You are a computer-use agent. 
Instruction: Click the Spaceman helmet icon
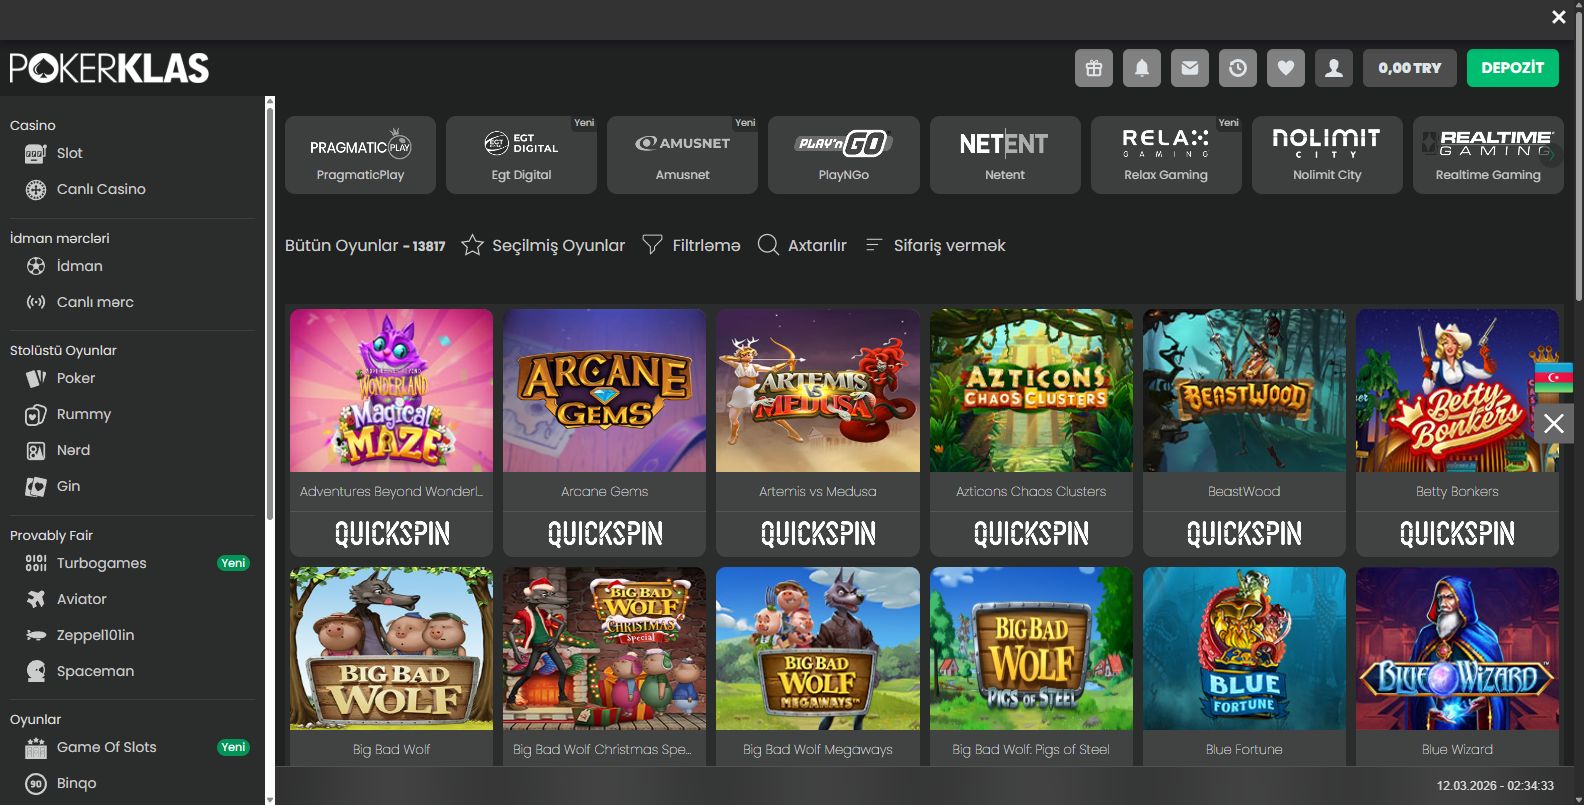(x=36, y=671)
